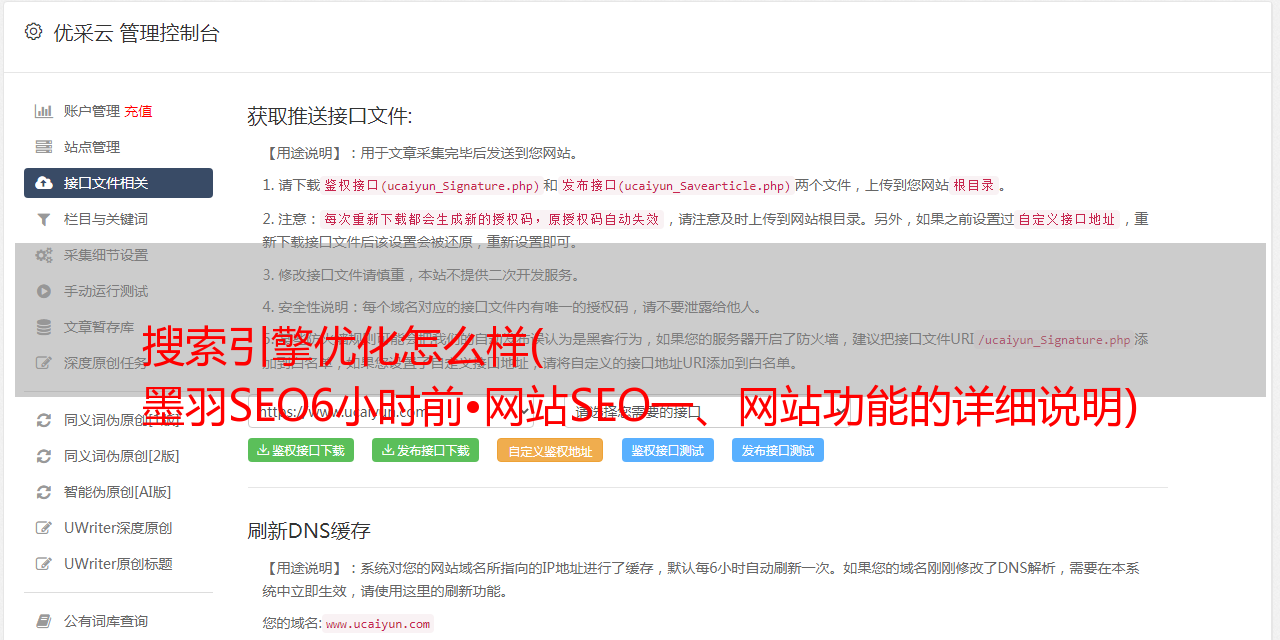Click the refresh icon of 同义词伪原创

44,420
